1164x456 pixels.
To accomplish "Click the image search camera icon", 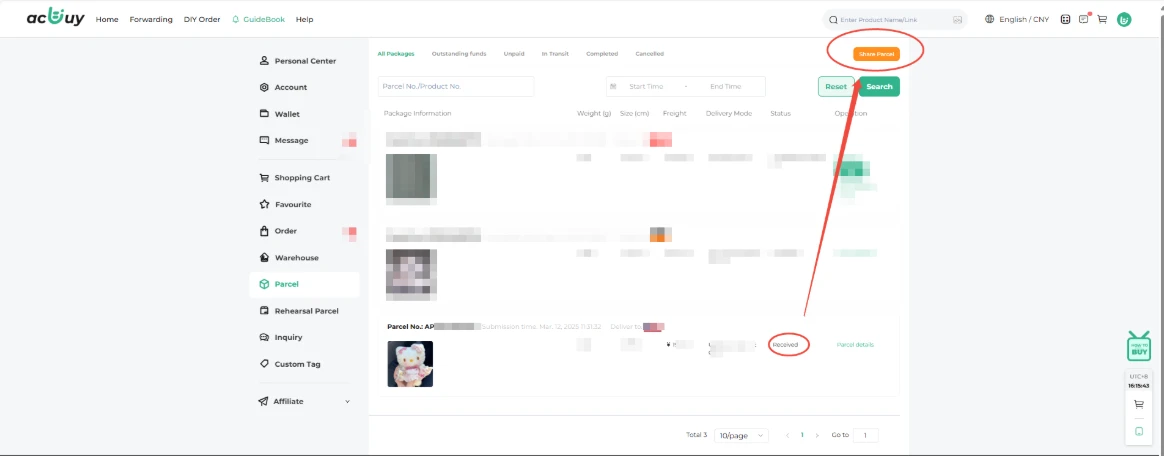I will point(957,19).
